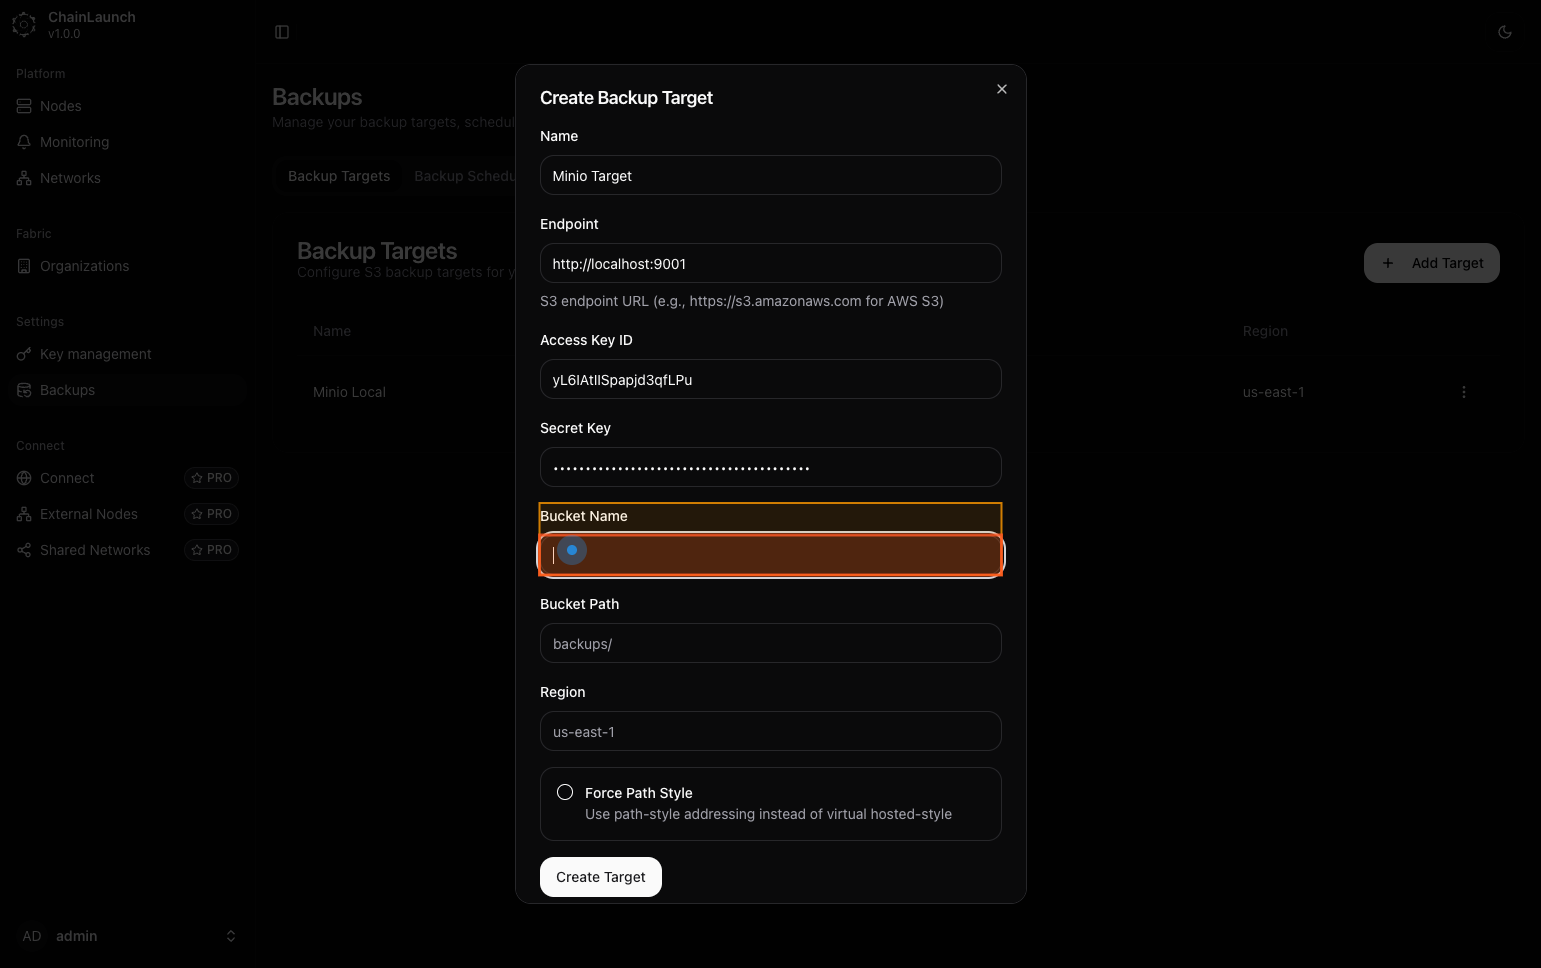This screenshot has width=1541, height=968.
Task: Open Shared Networks PRO item
Action: click(x=95, y=550)
